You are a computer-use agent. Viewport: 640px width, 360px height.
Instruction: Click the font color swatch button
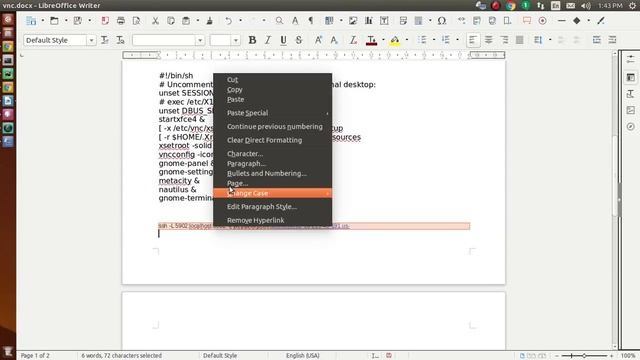click(371, 40)
